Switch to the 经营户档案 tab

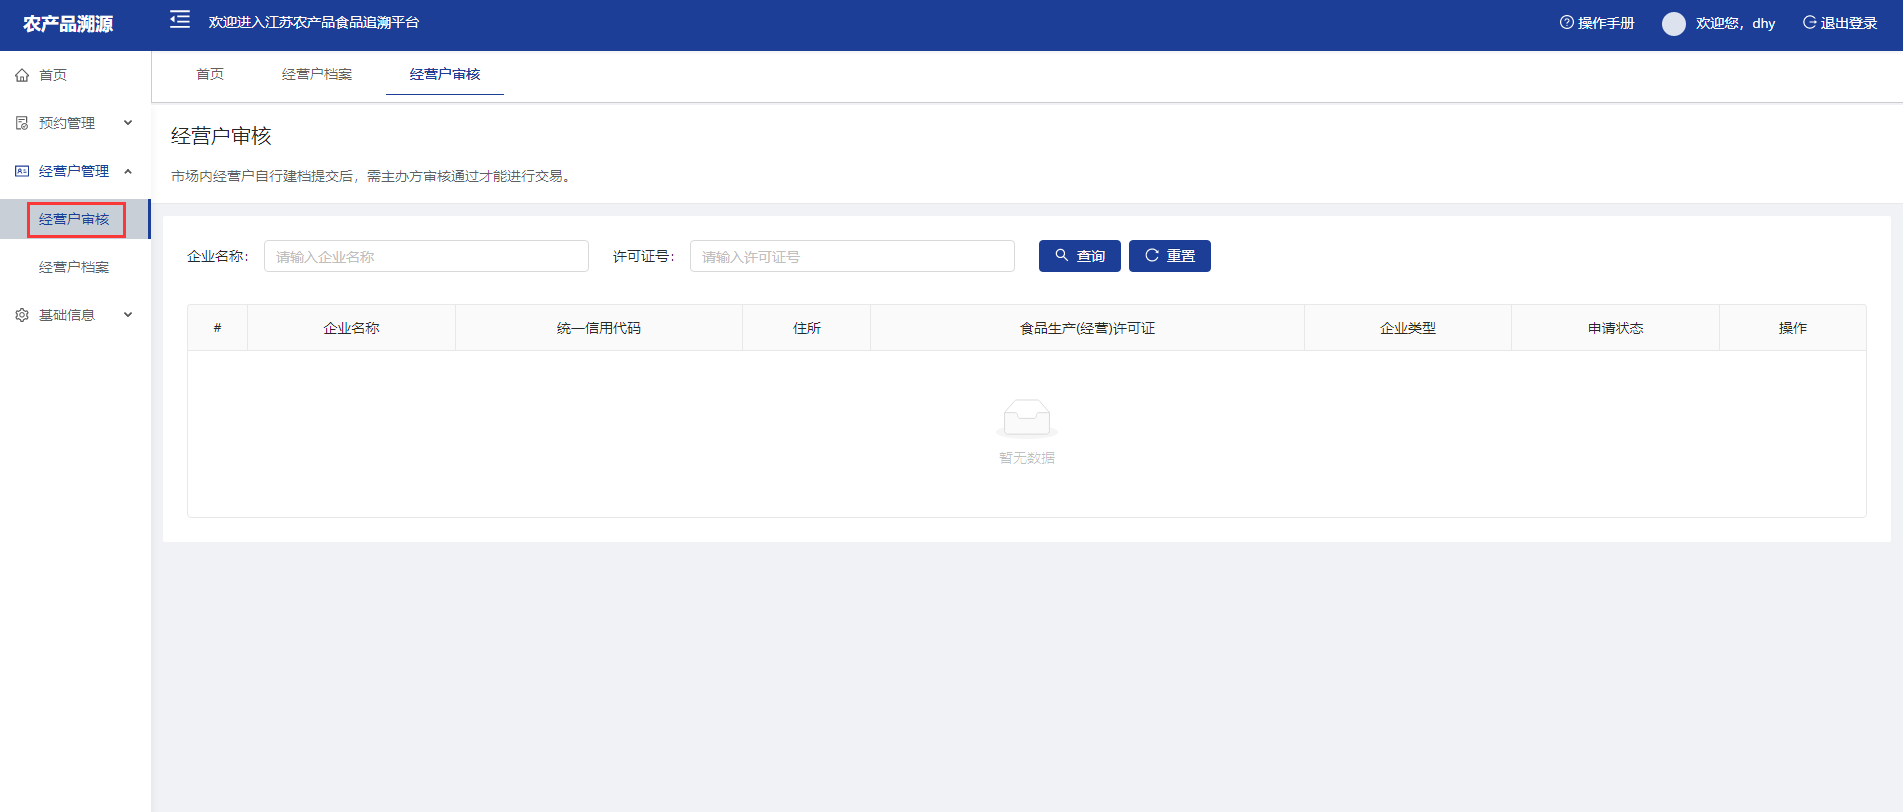[317, 75]
